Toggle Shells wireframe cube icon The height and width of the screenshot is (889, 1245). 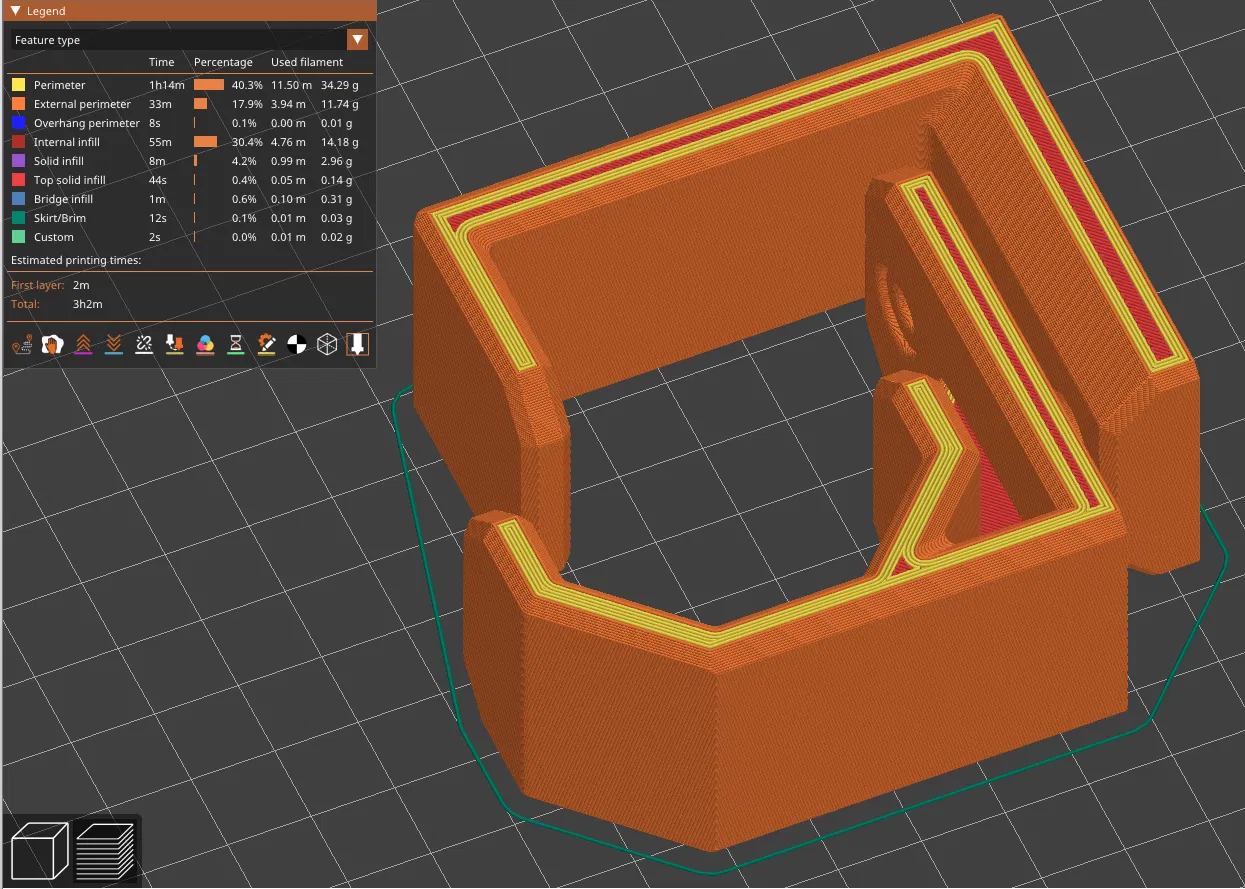[327, 345]
